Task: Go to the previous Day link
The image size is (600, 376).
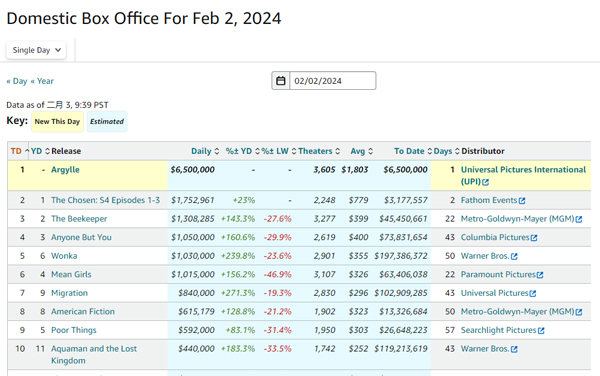Action: [x=17, y=81]
